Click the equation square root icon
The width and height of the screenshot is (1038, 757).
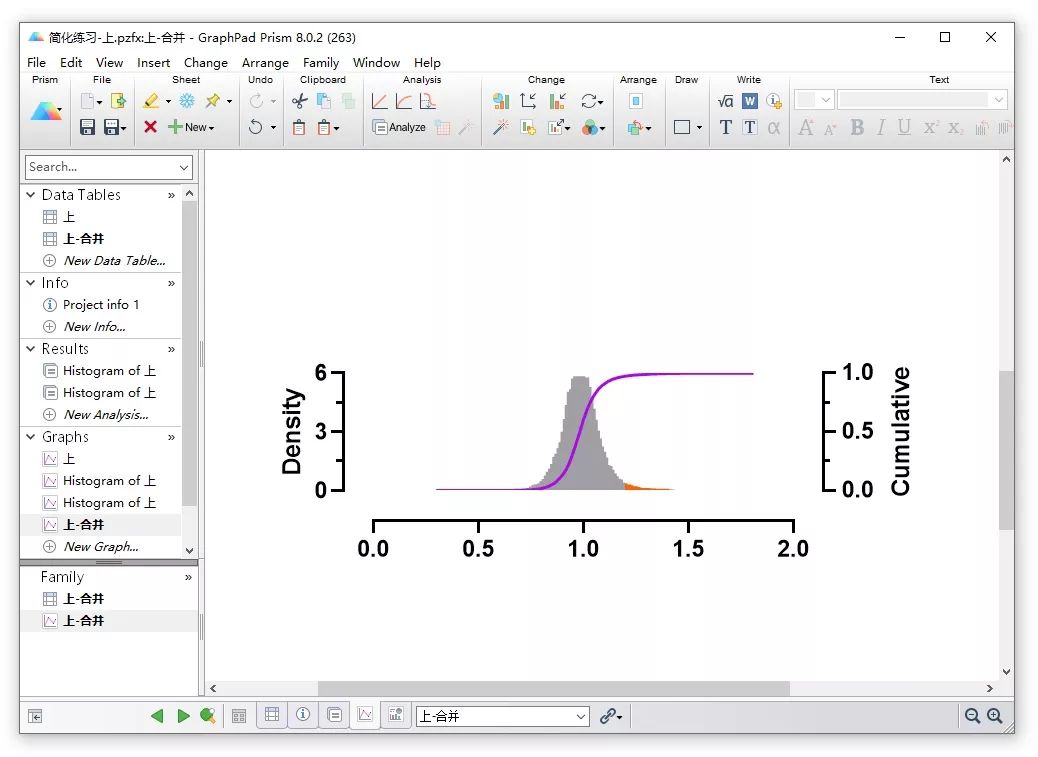pos(726,101)
